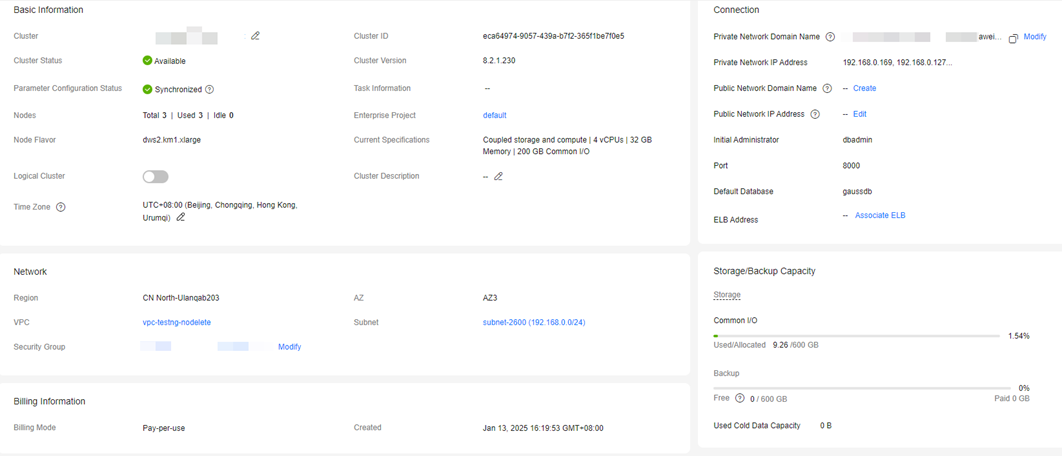Select the Cluster ID value text
1062x456 pixels.
tap(553, 36)
